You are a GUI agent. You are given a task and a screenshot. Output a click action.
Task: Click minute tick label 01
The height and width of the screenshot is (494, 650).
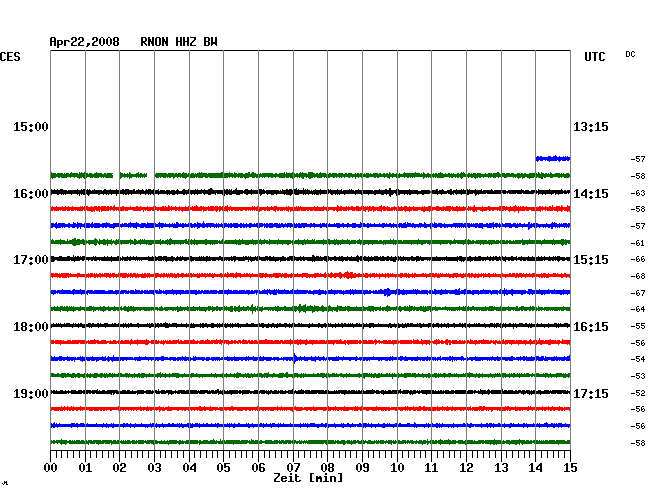85,468
